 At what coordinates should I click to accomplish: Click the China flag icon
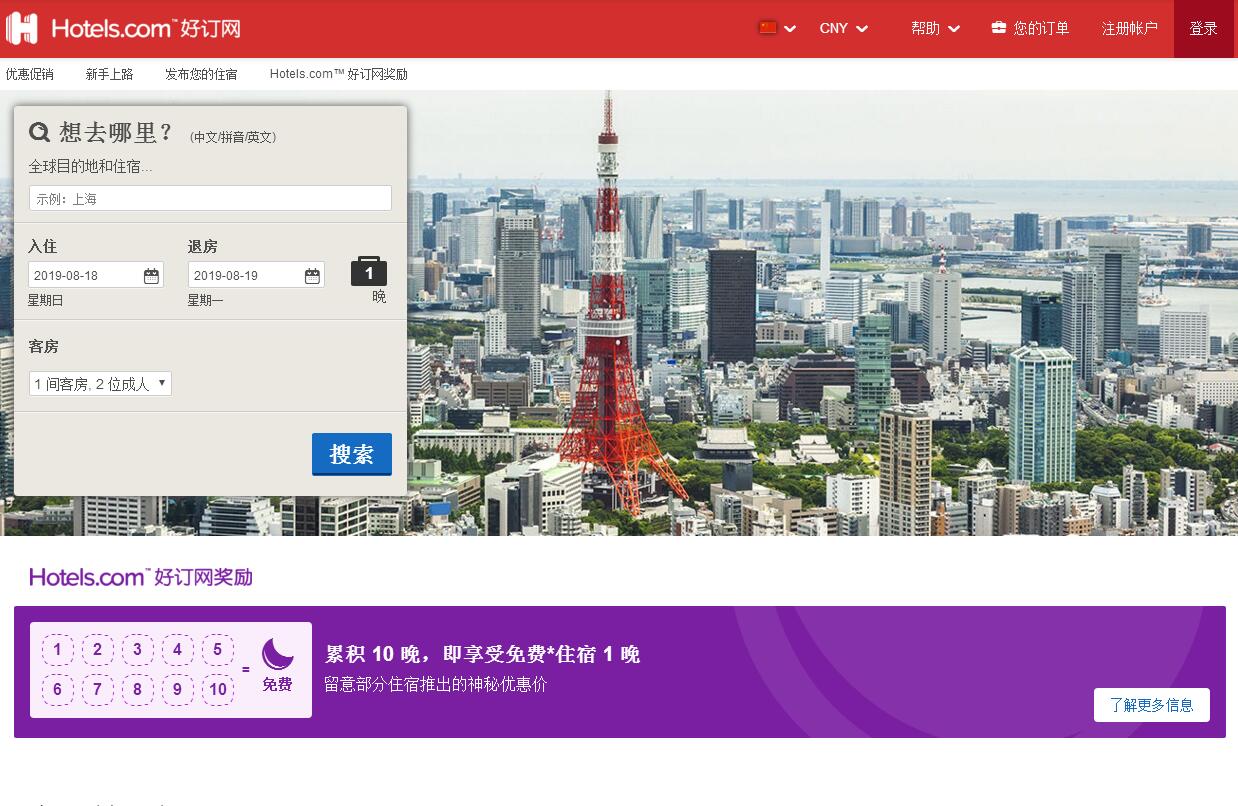[x=768, y=28]
